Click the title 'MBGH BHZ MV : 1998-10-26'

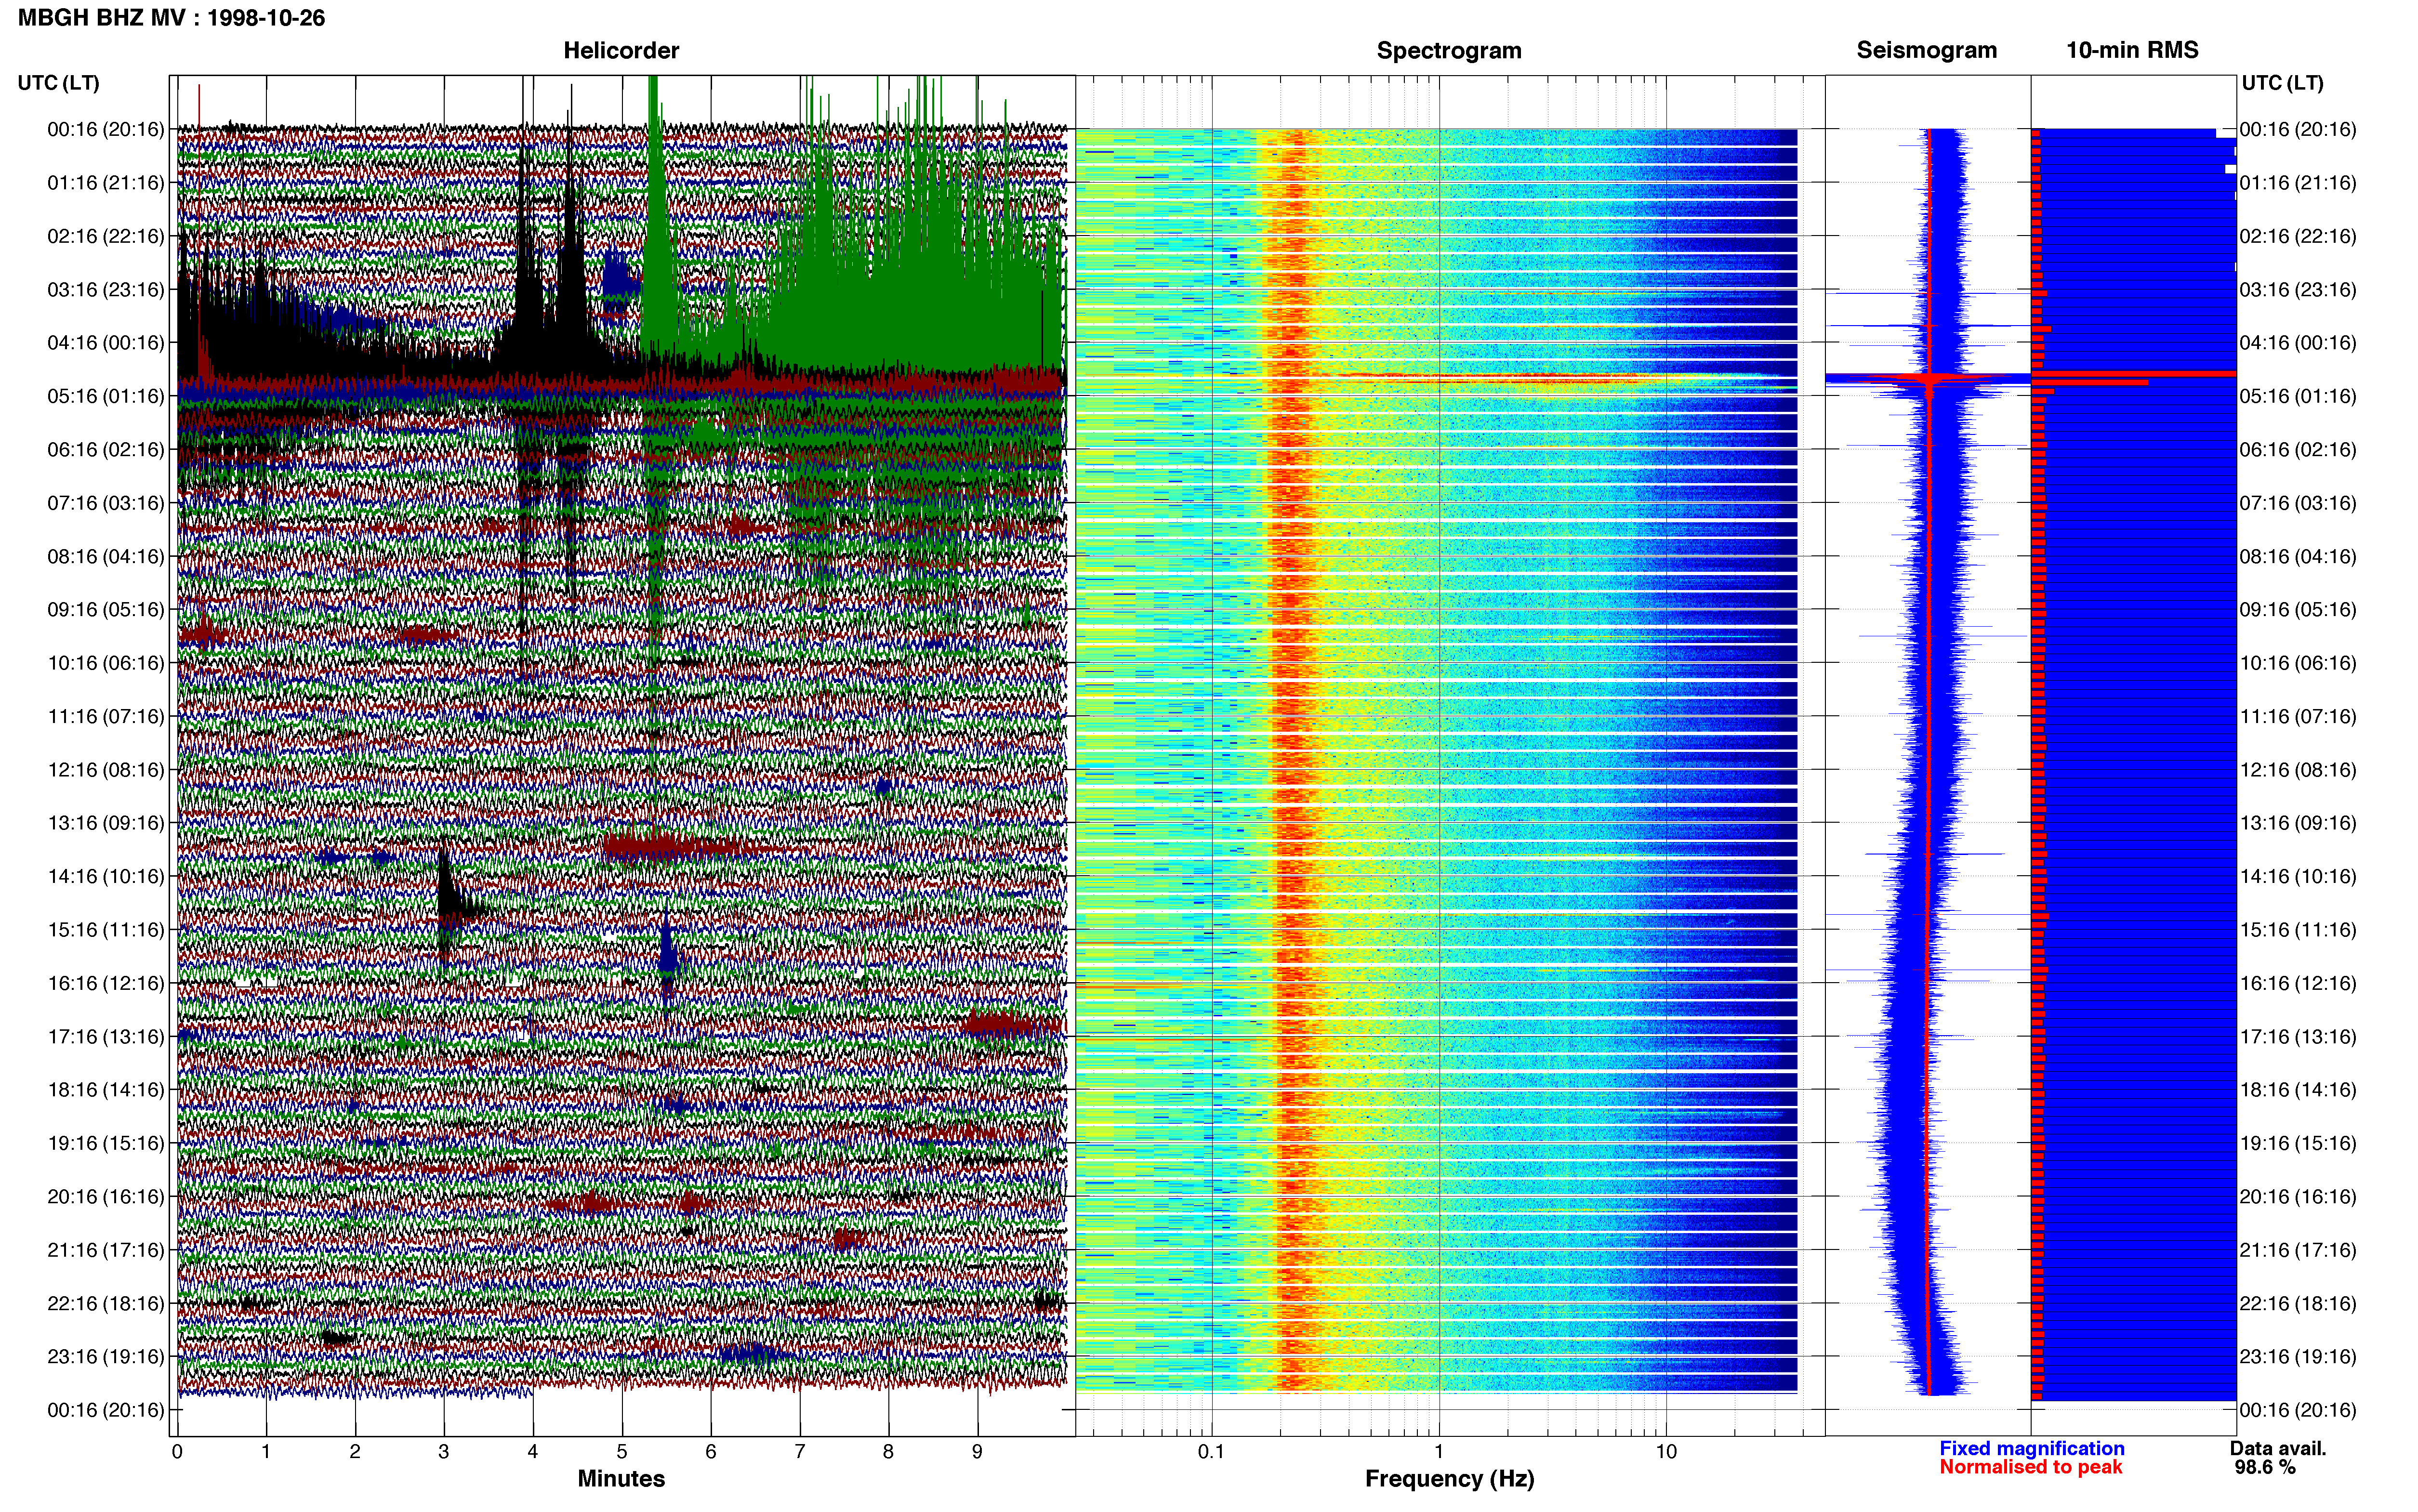171,18
